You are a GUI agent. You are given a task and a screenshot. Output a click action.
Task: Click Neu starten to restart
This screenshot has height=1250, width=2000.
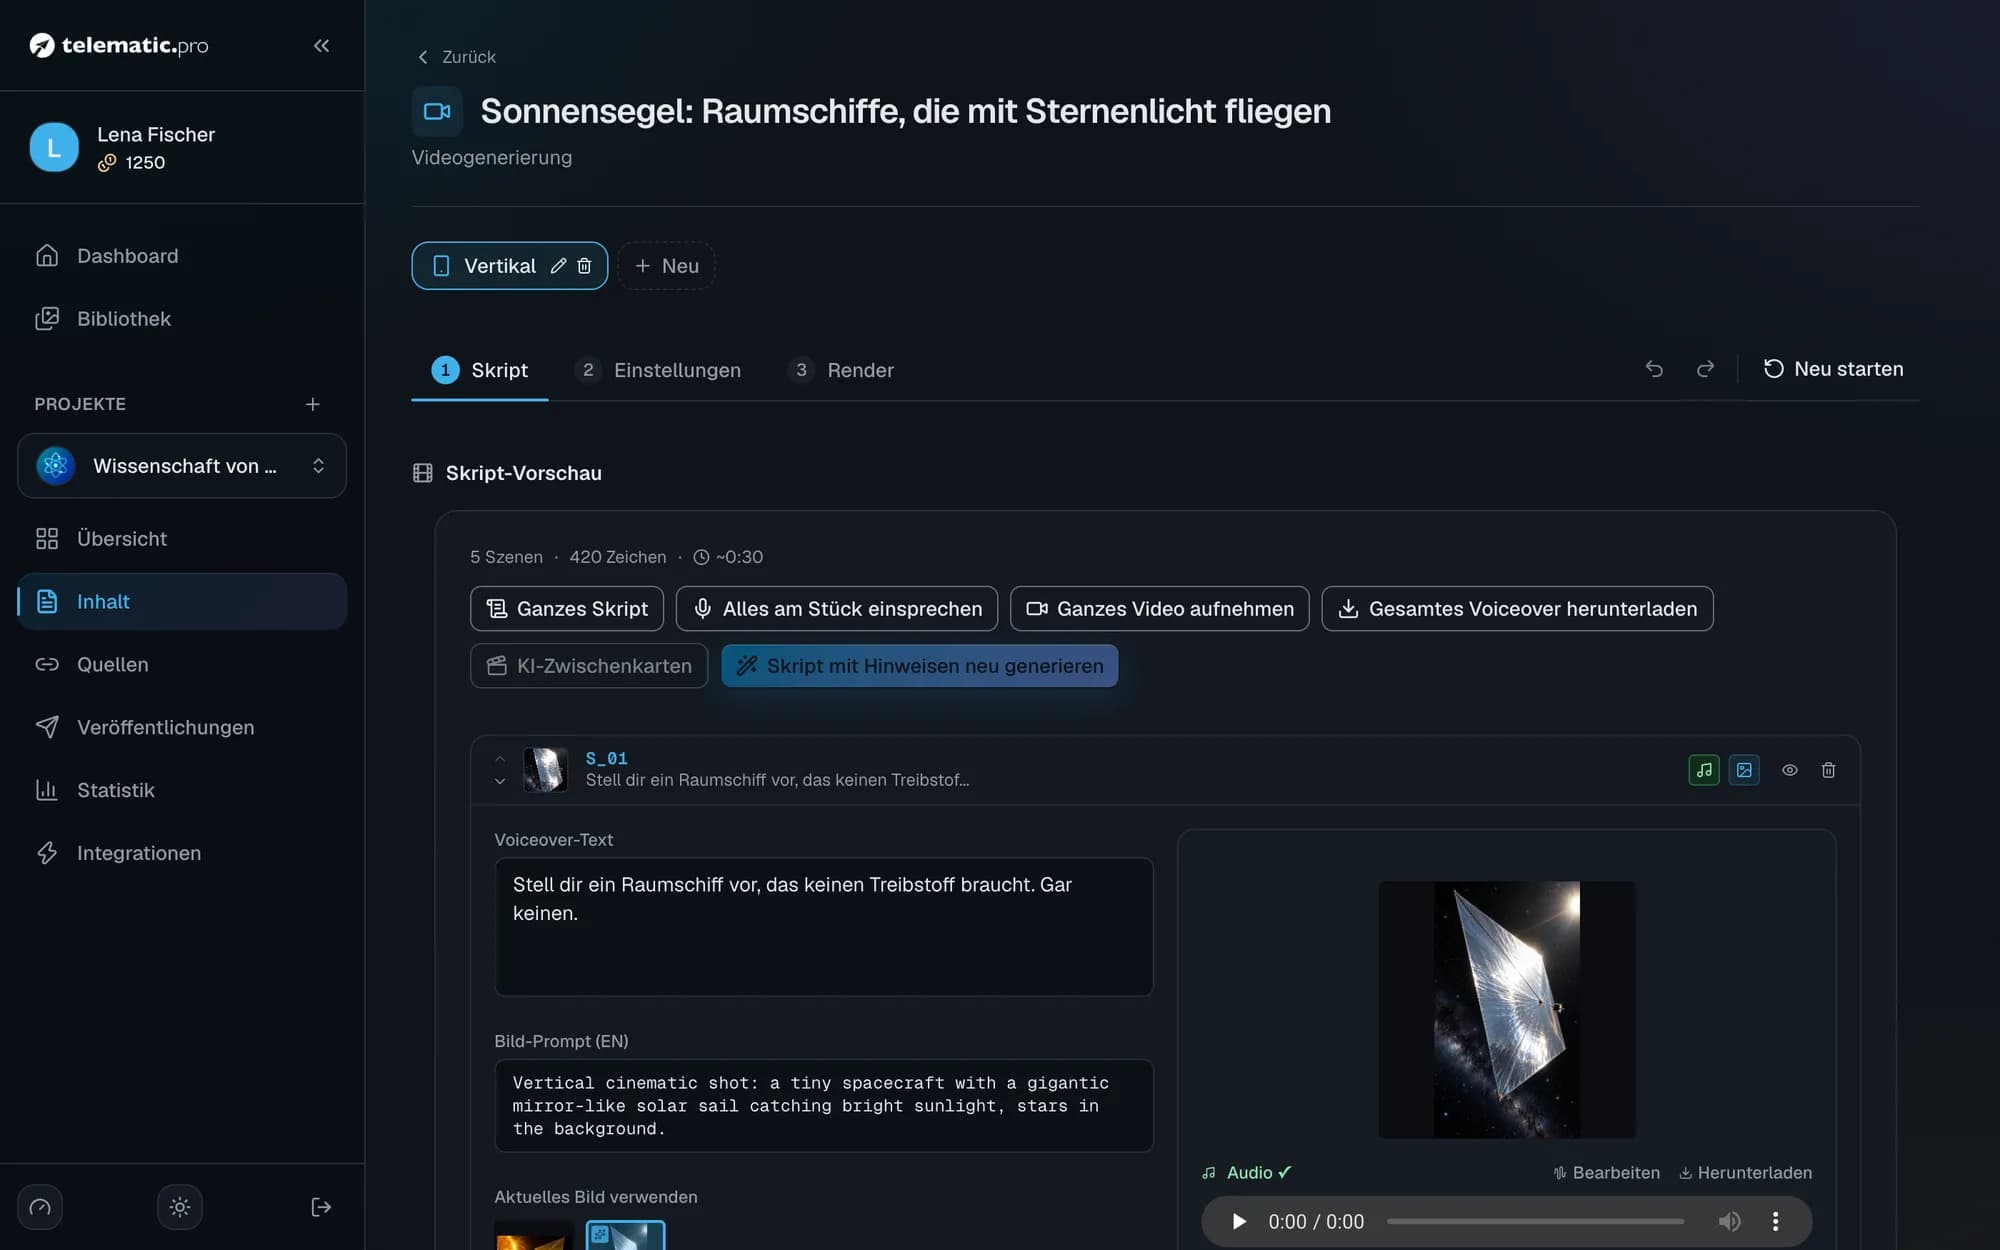pos(1833,369)
